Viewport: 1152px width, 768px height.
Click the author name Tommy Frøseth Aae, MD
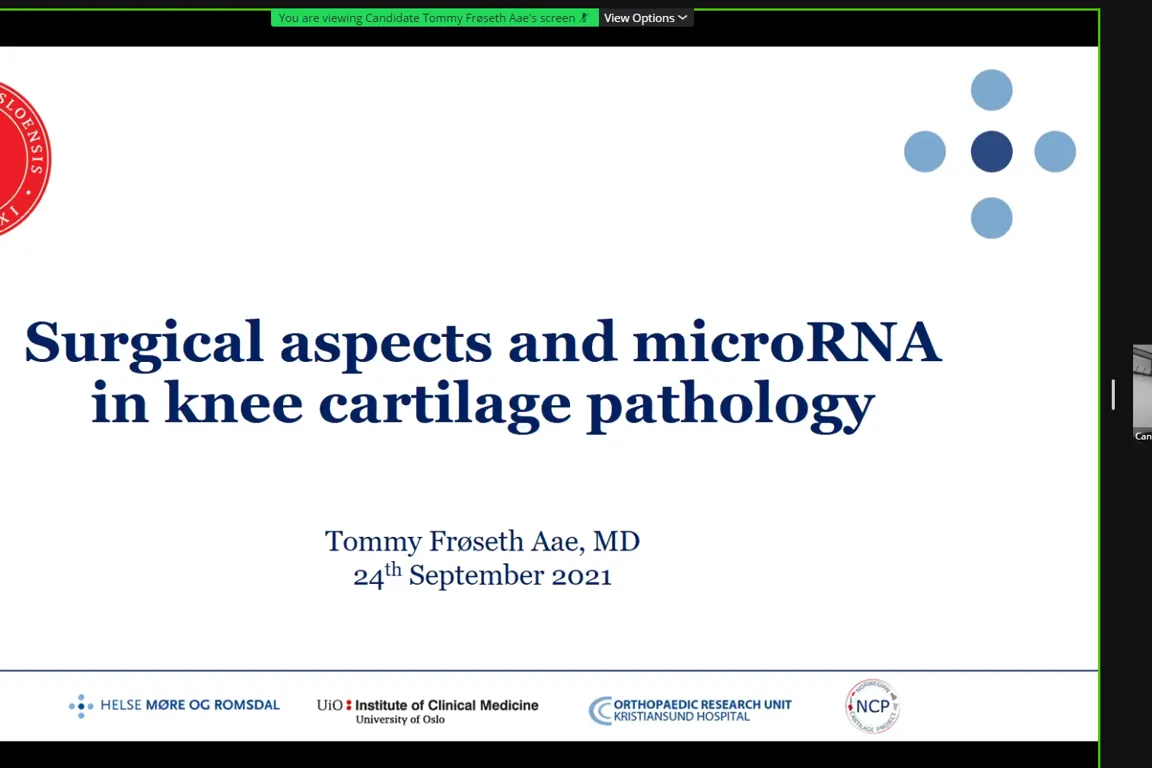click(x=482, y=541)
